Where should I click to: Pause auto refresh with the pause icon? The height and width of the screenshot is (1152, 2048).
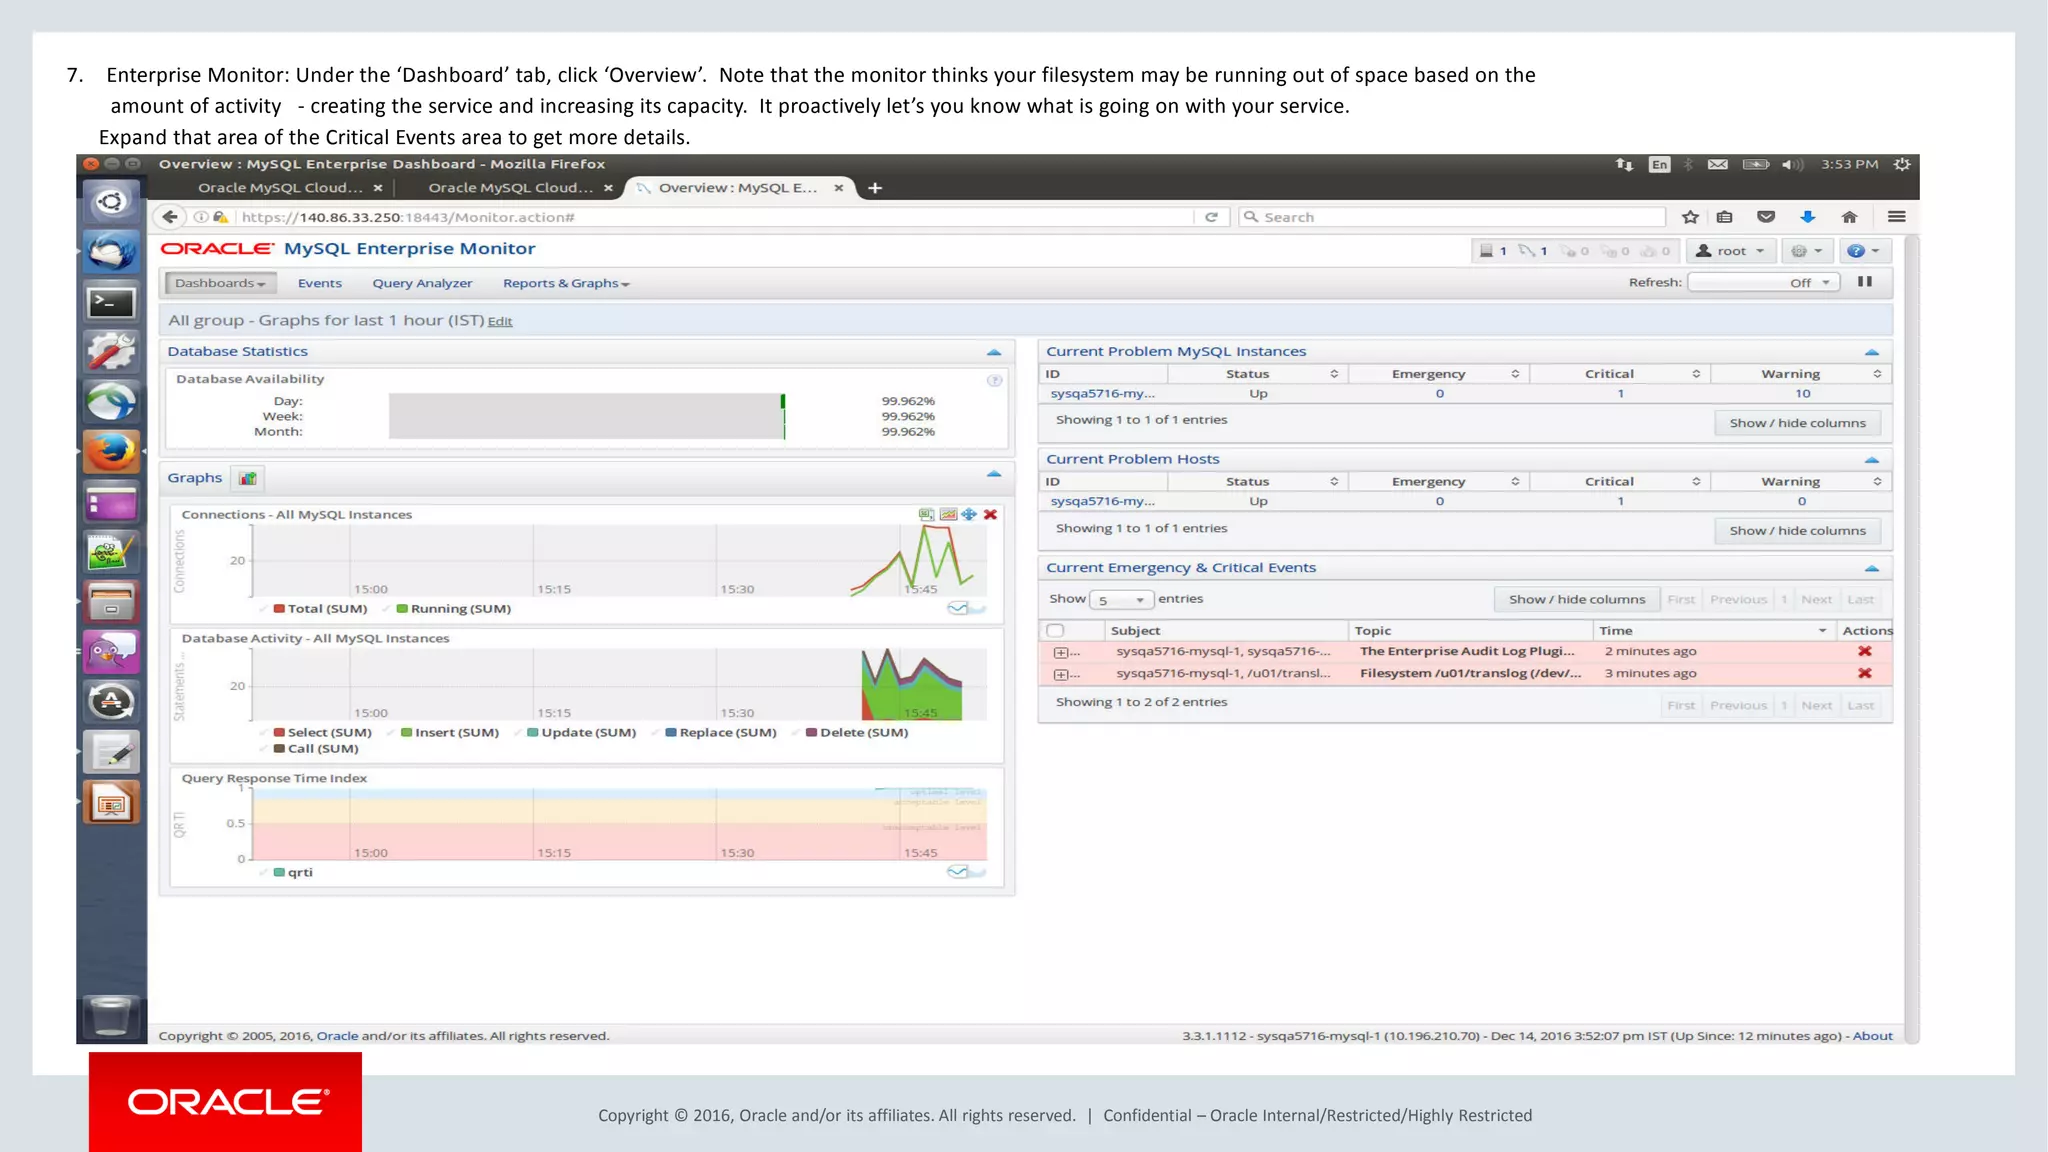click(x=1865, y=282)
